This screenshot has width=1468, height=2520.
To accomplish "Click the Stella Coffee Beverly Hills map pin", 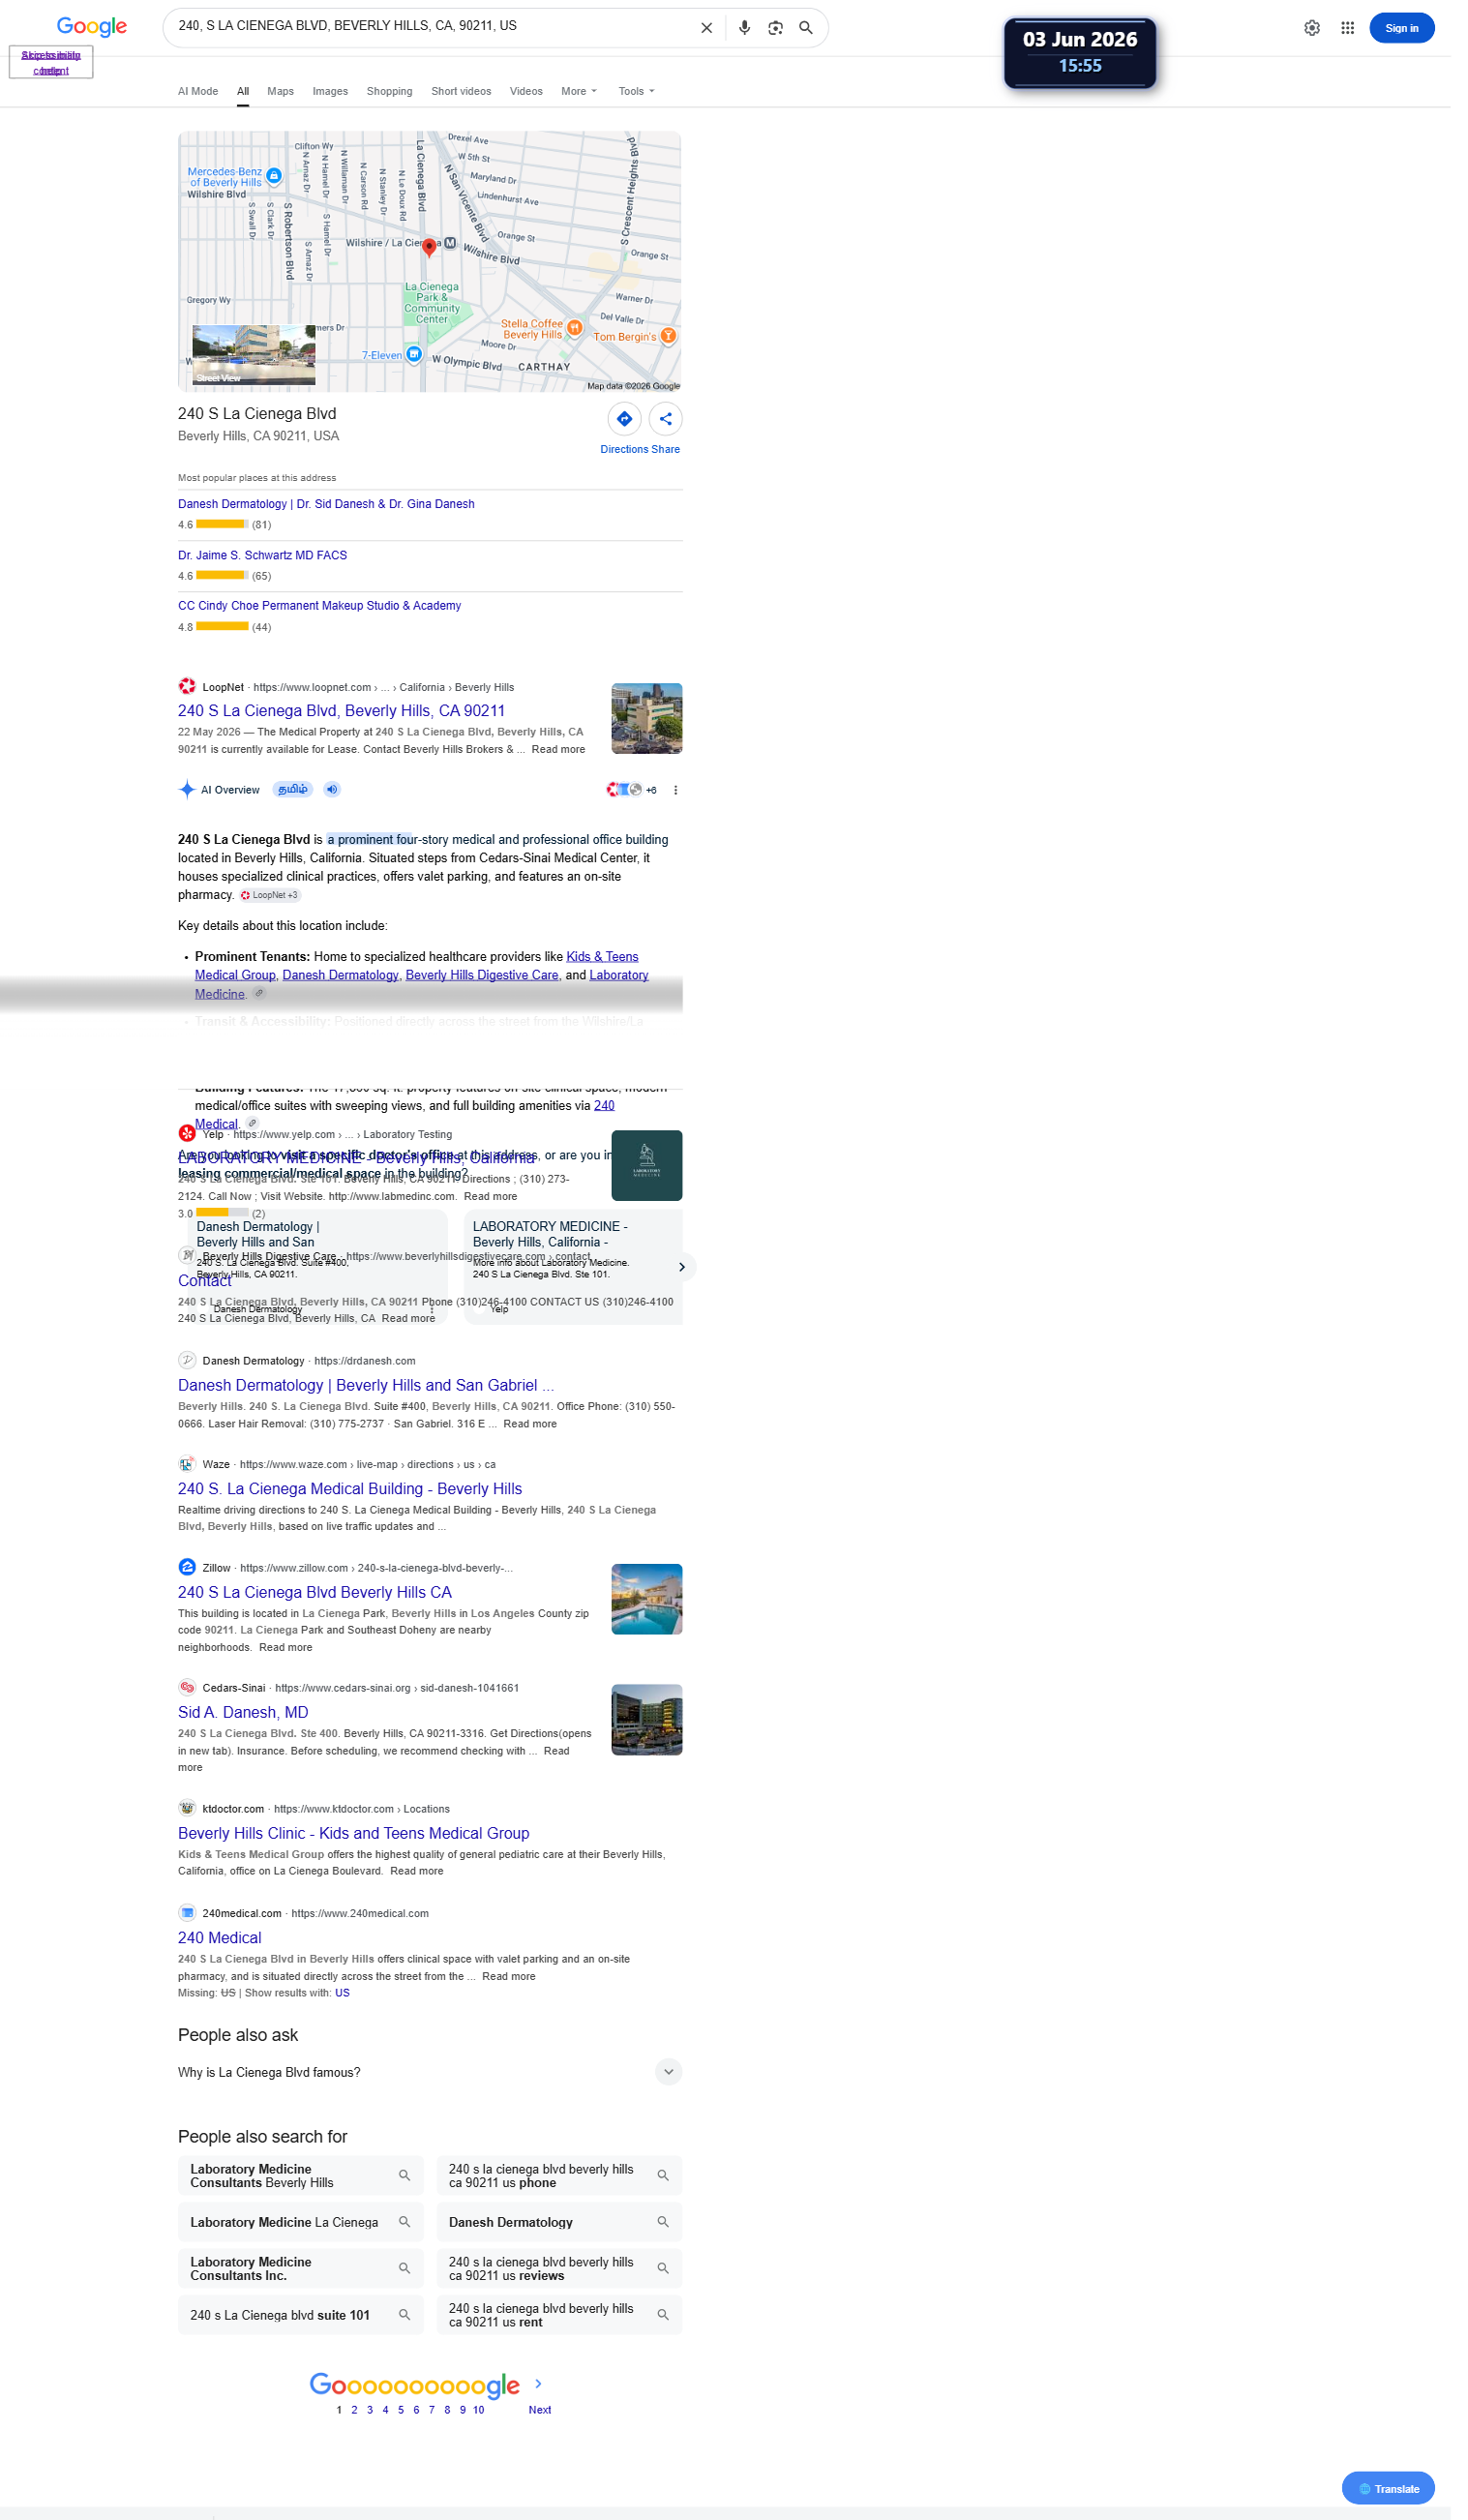I will coord(574,327).
